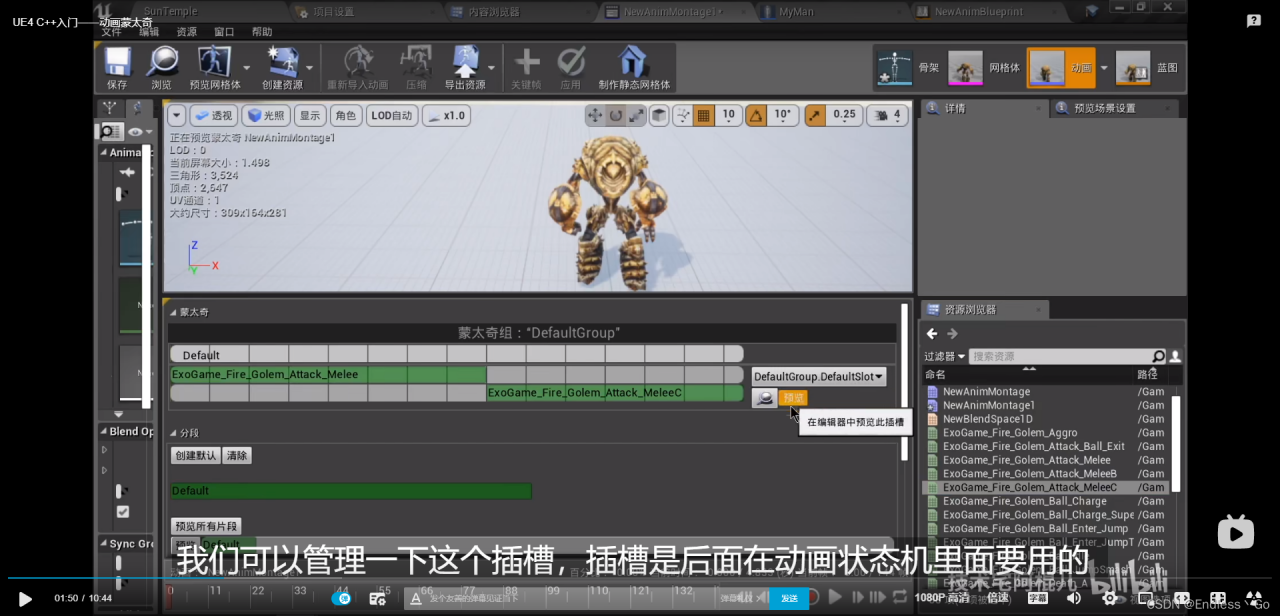Select ExoGame_Fire_Golem_Attack_MeleeB in asset list
The image size is (1280, 616).
tap(1030, 474)
